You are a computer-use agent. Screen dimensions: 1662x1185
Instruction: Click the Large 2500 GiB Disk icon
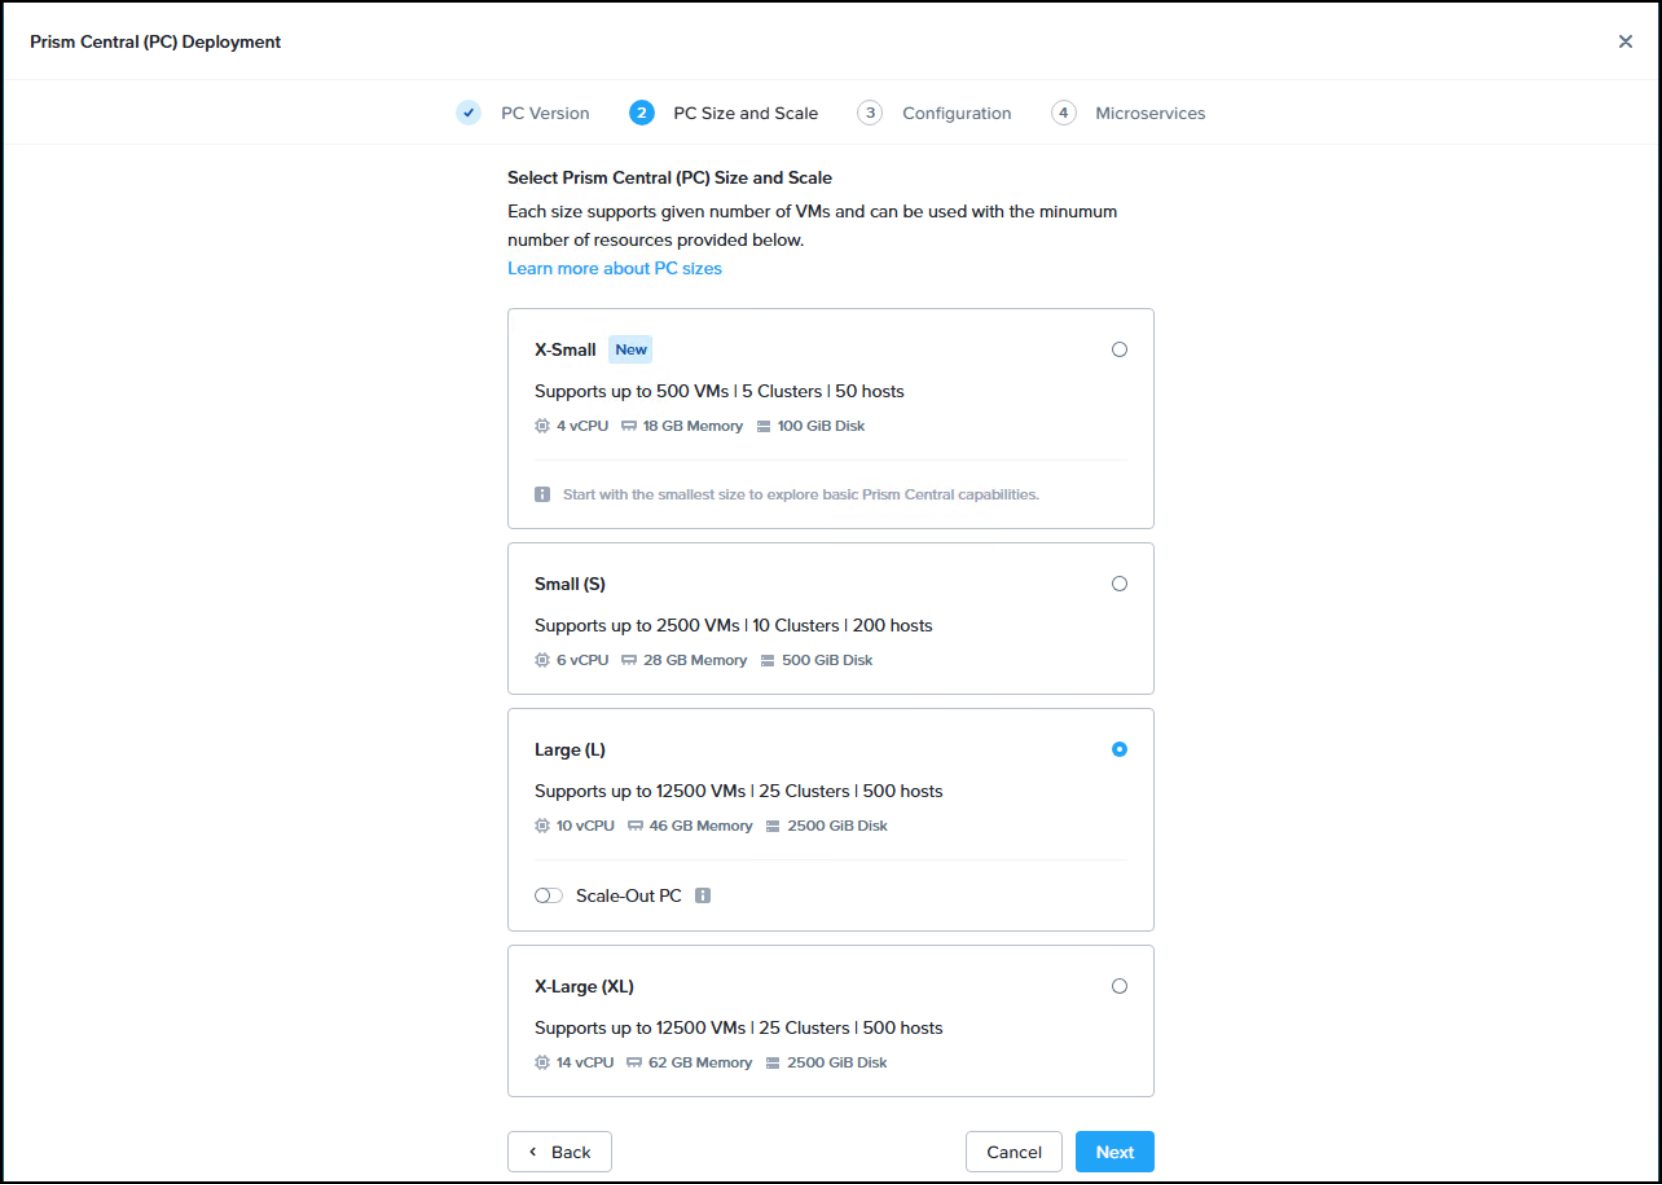773,826
